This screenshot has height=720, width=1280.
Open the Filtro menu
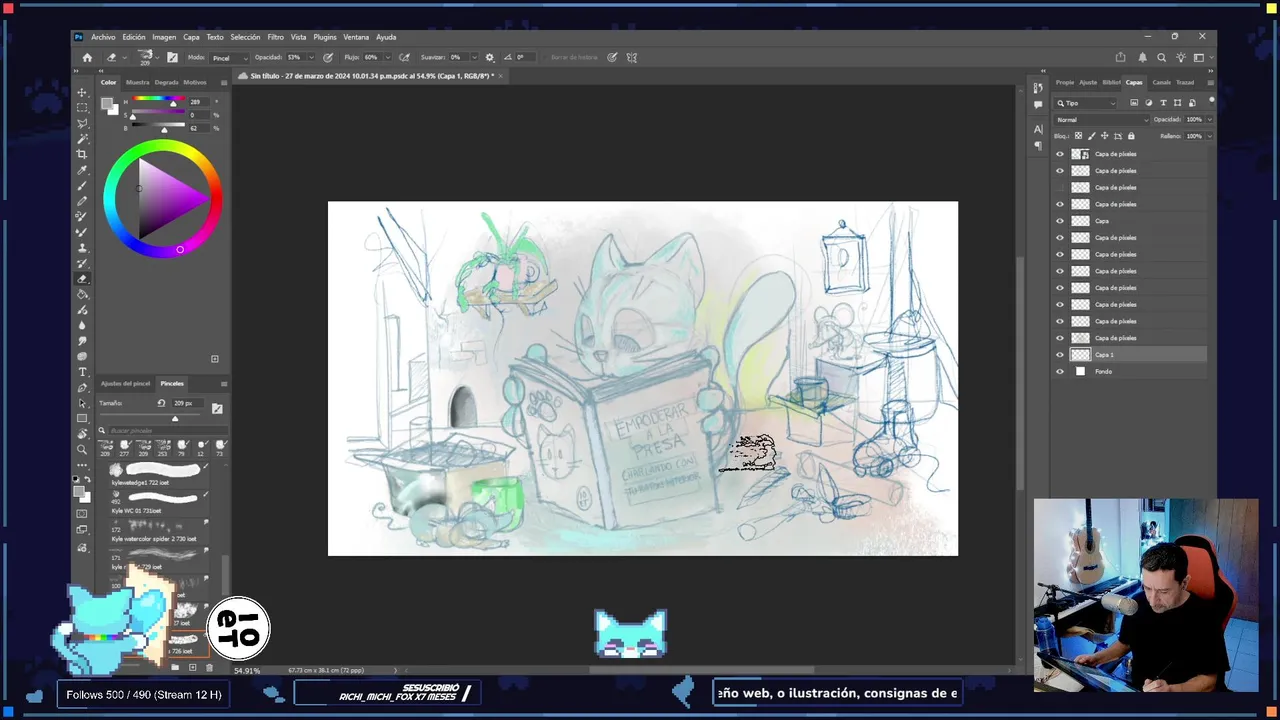click(x=275, y=37)
